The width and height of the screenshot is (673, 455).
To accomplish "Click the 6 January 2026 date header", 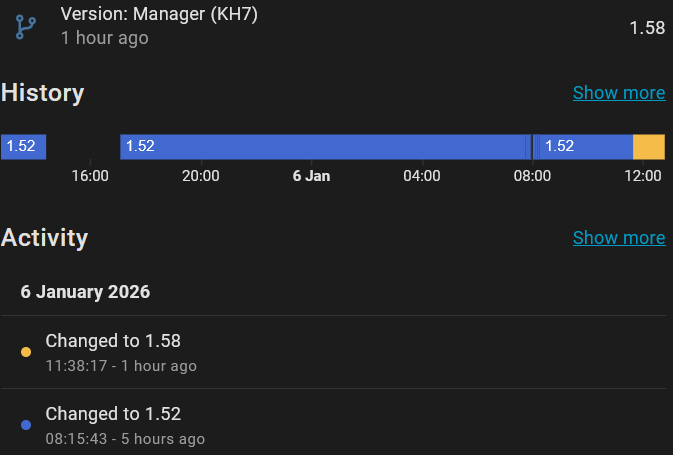I will (85, 293).
